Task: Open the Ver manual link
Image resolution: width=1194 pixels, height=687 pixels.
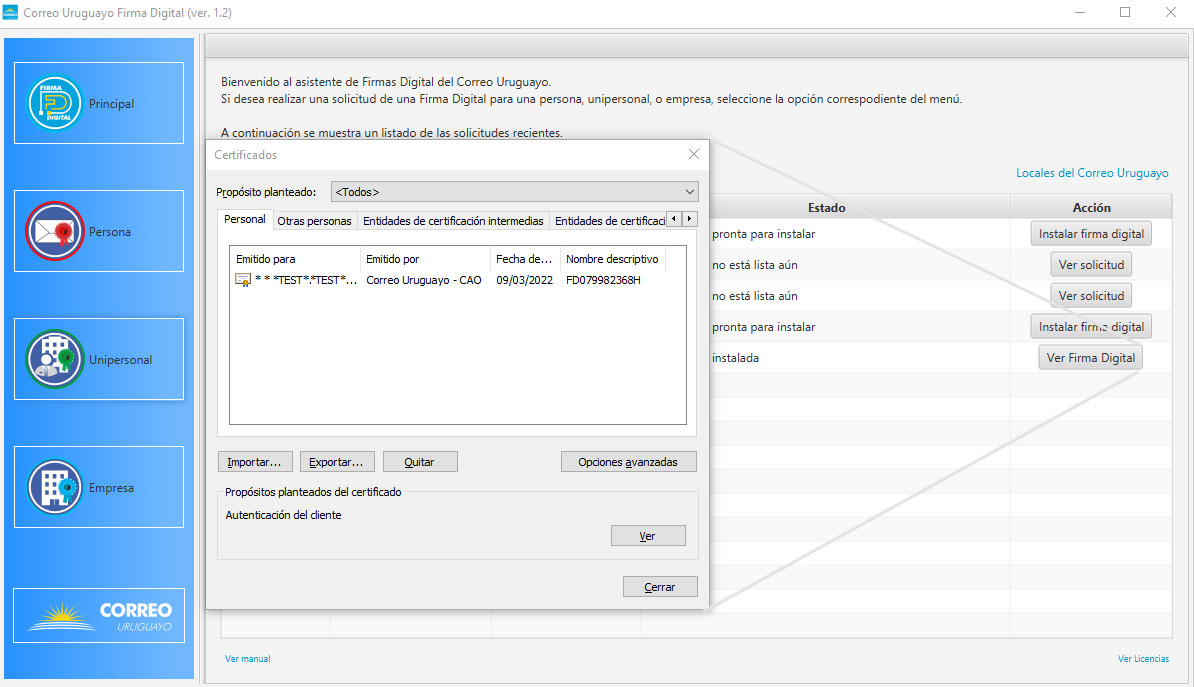Action: 247,659
